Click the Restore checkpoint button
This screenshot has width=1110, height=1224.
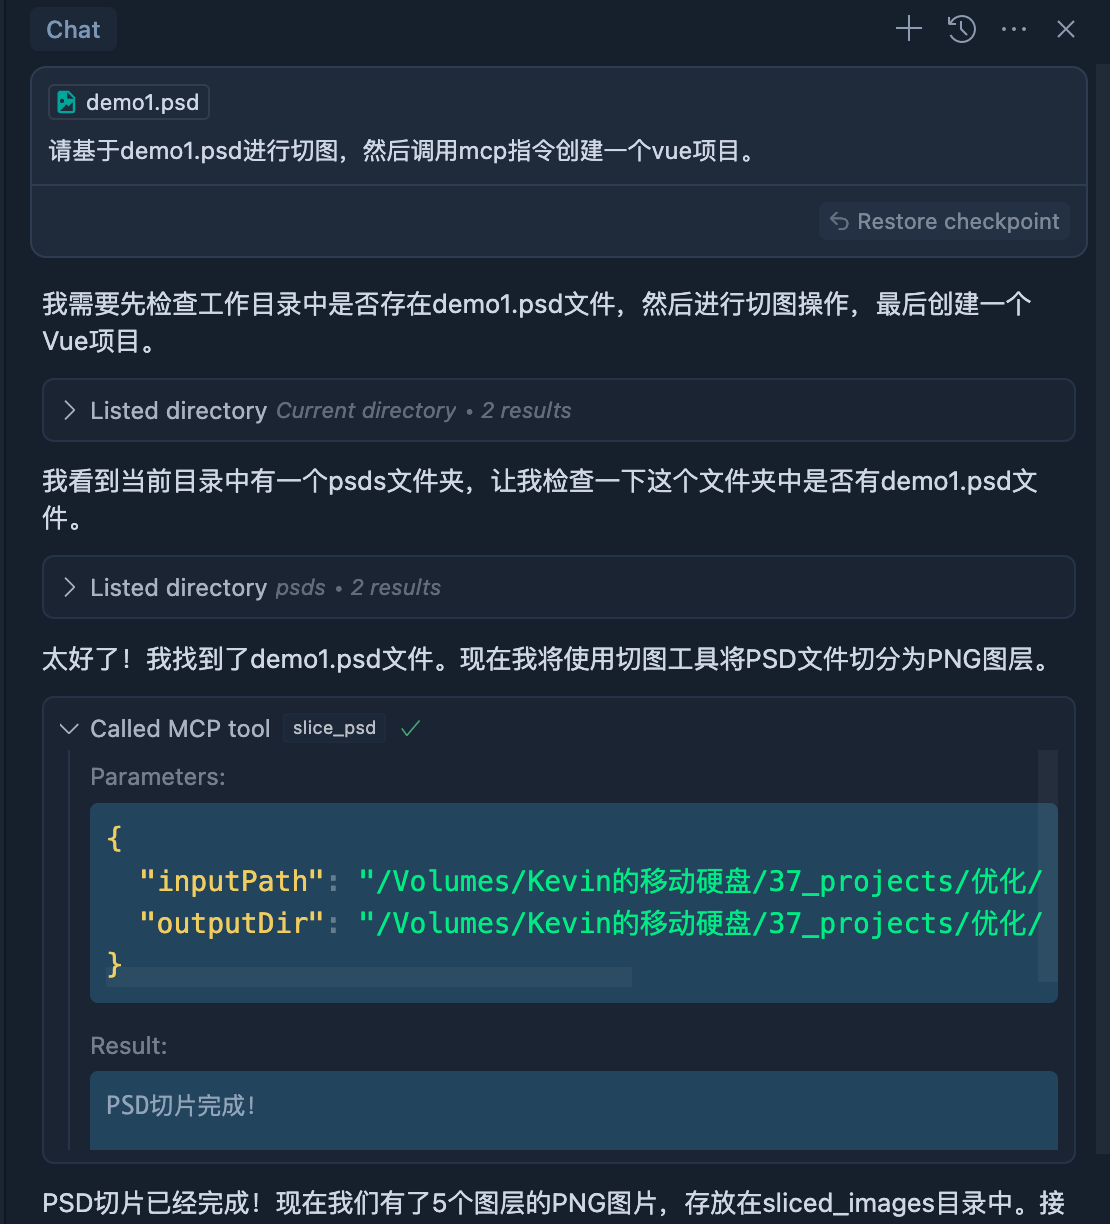(x=944, y=222)
